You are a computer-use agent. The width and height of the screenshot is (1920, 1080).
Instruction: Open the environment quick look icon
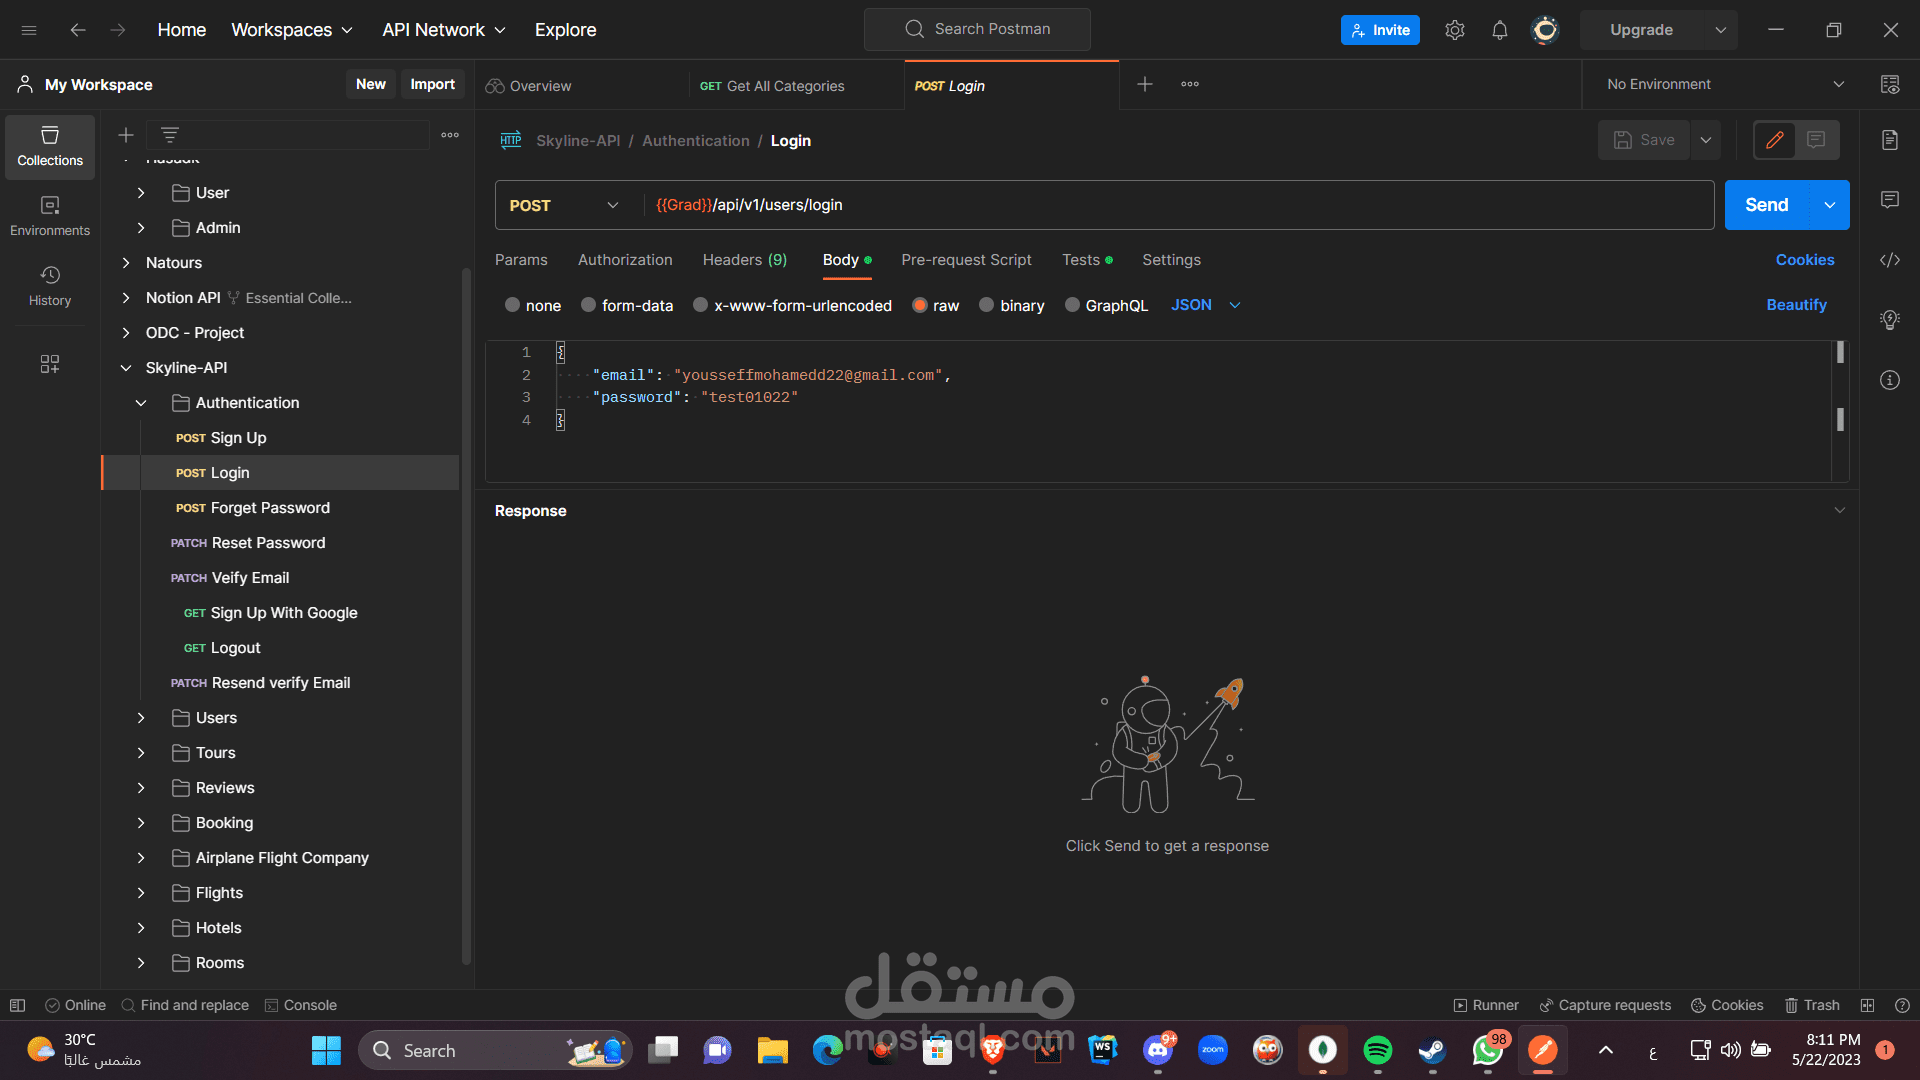(x=1890, y=84)
